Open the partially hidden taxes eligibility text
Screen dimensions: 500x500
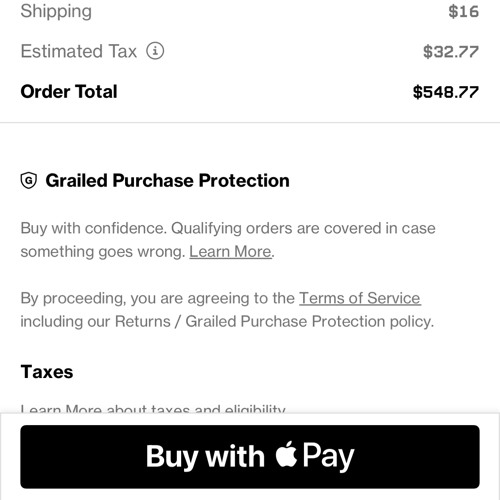tap(153, 408)
